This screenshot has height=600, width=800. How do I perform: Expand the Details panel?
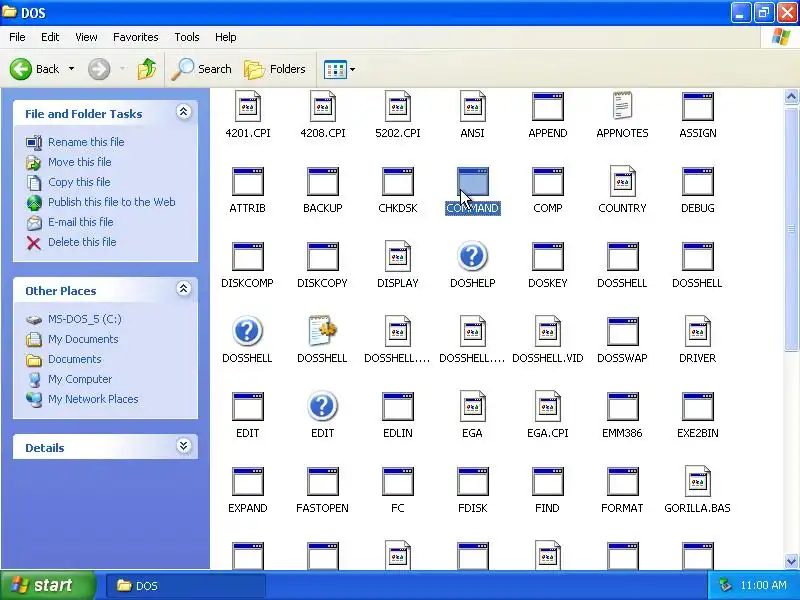tap(183, 446)
